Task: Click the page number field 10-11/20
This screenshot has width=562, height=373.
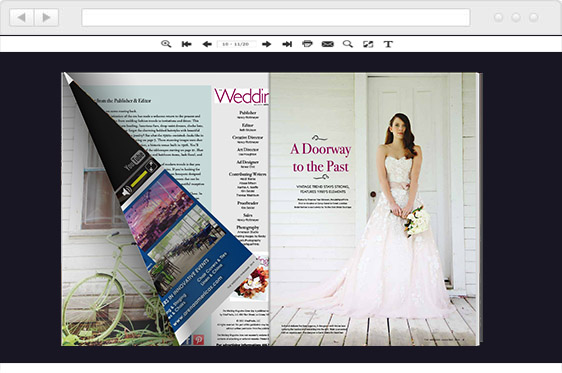Action: click(236, 44)
